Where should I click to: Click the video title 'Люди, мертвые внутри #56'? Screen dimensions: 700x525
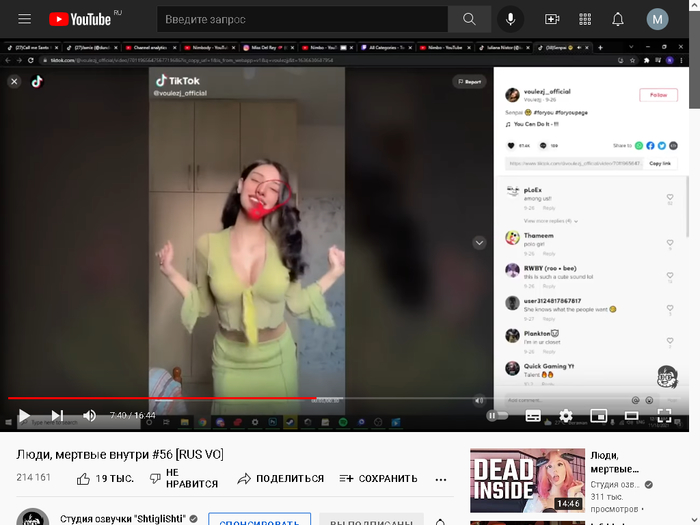120,454
